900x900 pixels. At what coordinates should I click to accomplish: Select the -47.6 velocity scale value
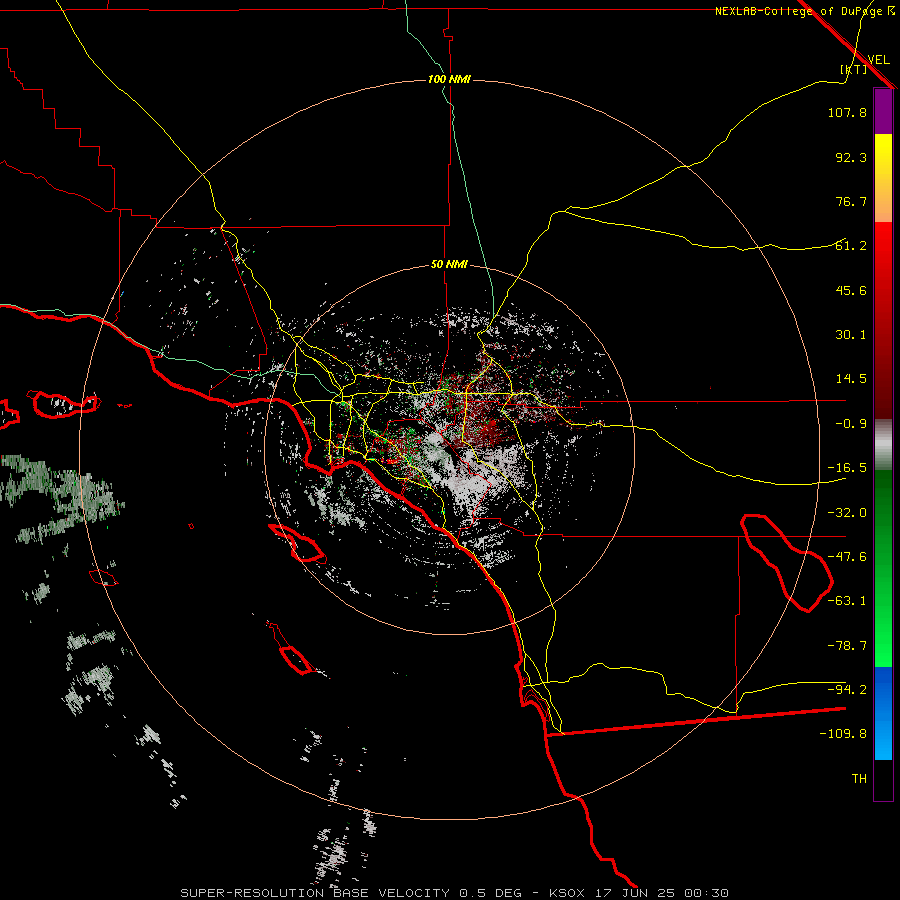[x=847, y=557]
